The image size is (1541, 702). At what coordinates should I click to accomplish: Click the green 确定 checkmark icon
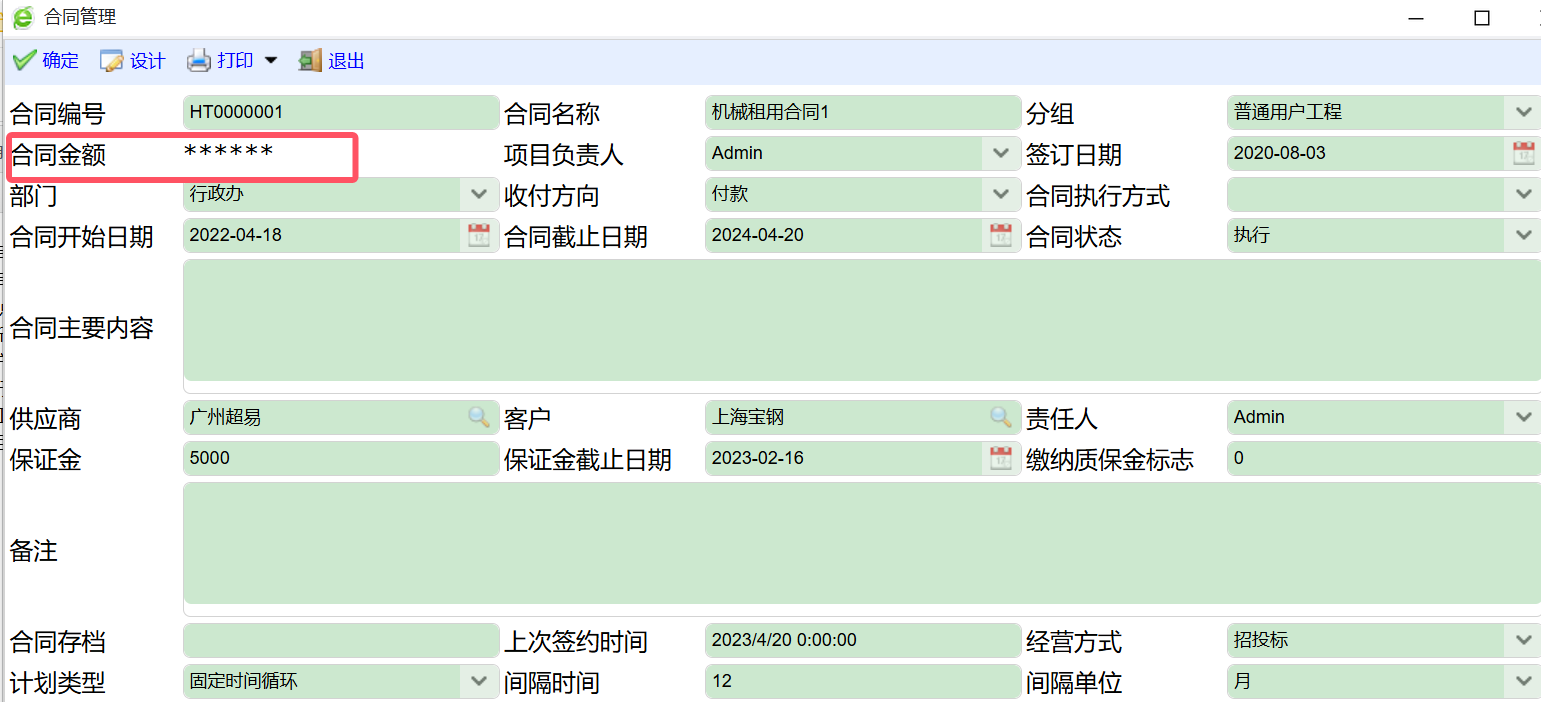tap(25, 60)
